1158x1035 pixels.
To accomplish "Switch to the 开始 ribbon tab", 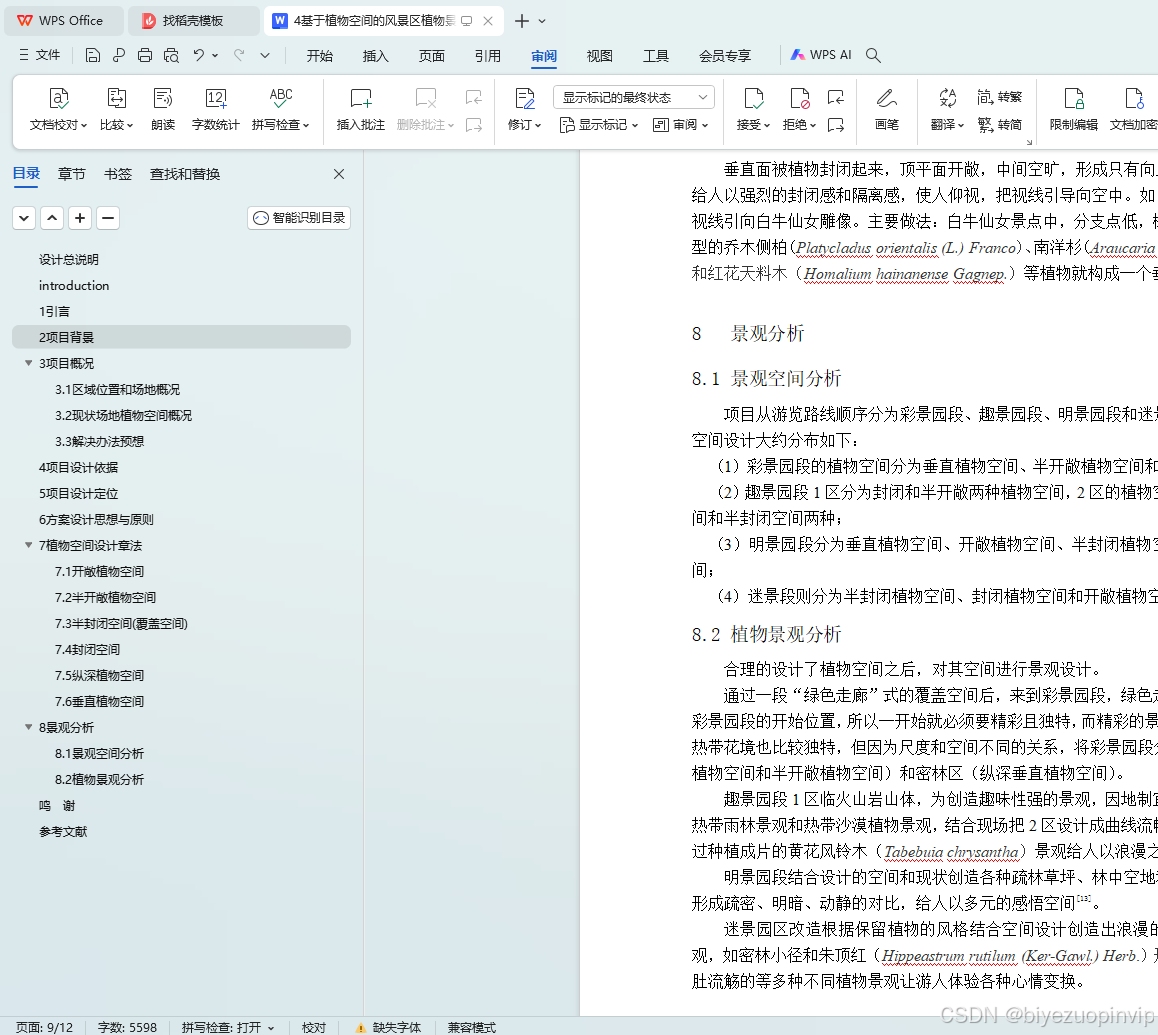I will [x=320, y=56].
